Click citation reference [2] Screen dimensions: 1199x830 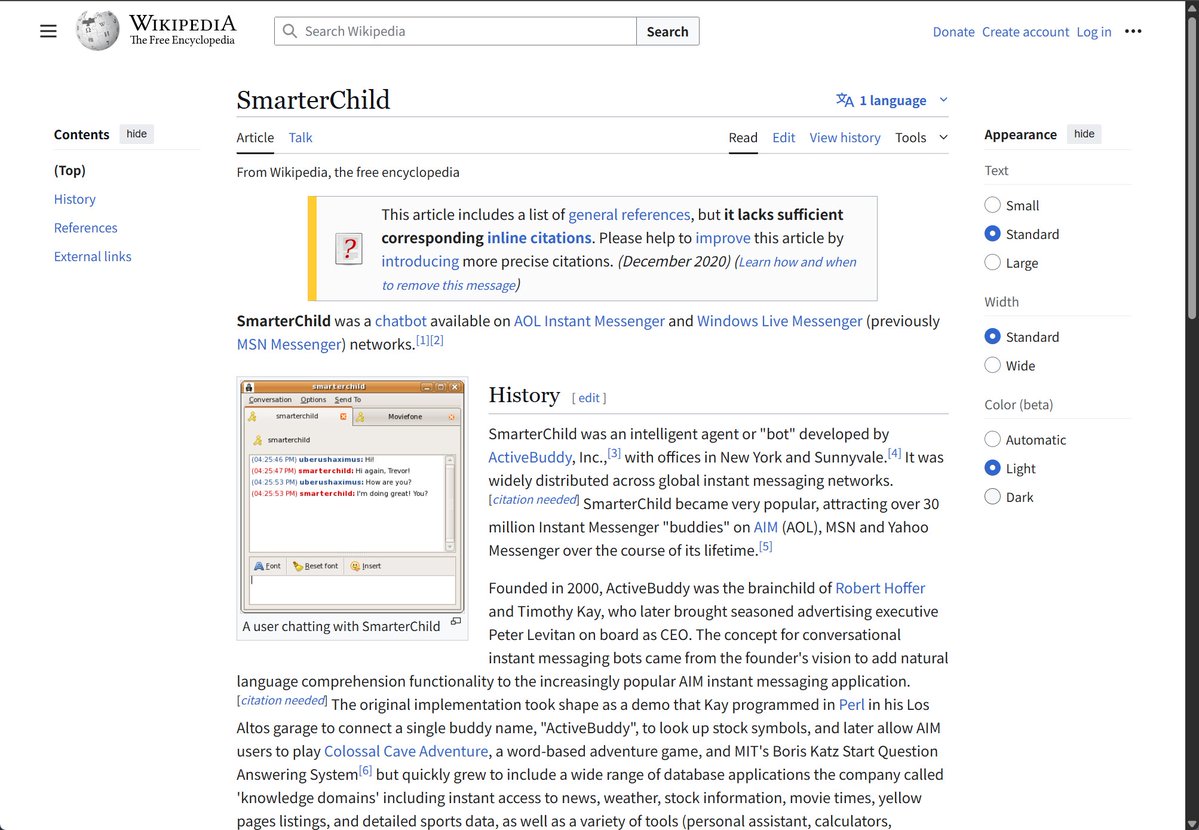[437, 340]
